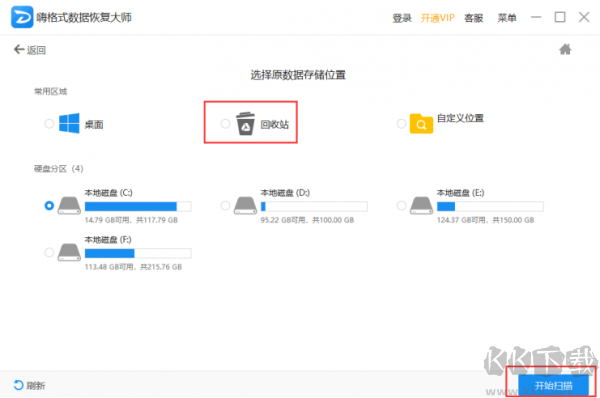Click the refresh button 刷新
The width and height of the screenshot is (600, 398).
coord(29,385)
